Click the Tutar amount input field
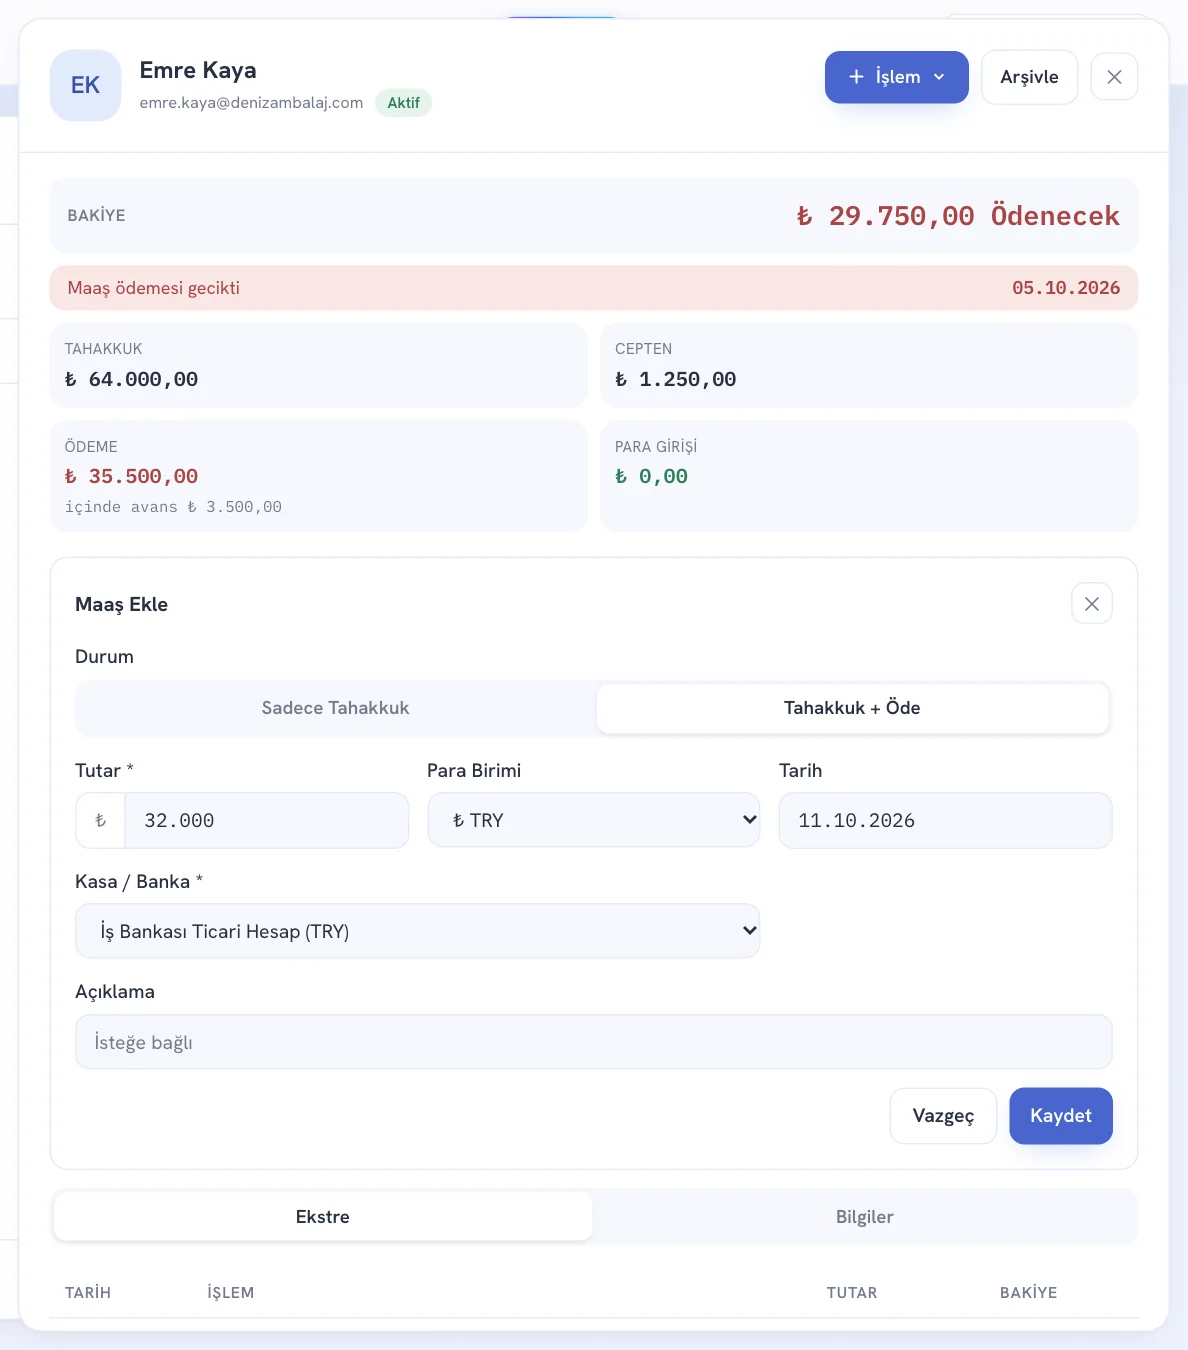The width and height of the screenshot is (1188, 1350). coord(267,821)
